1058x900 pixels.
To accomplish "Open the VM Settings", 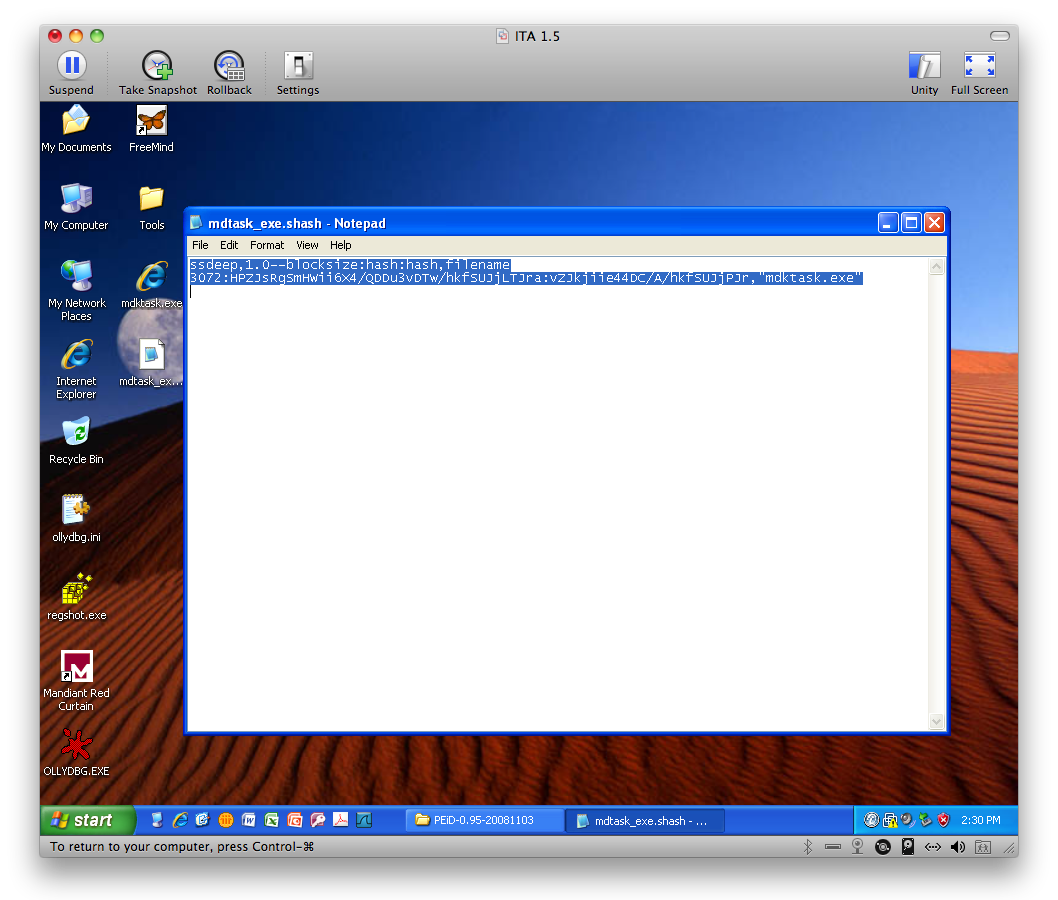I will [297, 67].
